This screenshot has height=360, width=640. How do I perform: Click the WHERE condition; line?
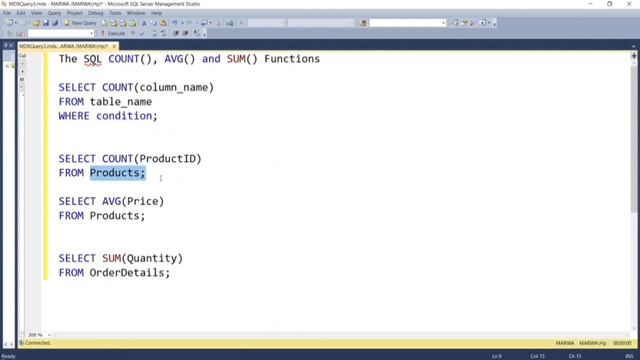[x=108, y=116]
